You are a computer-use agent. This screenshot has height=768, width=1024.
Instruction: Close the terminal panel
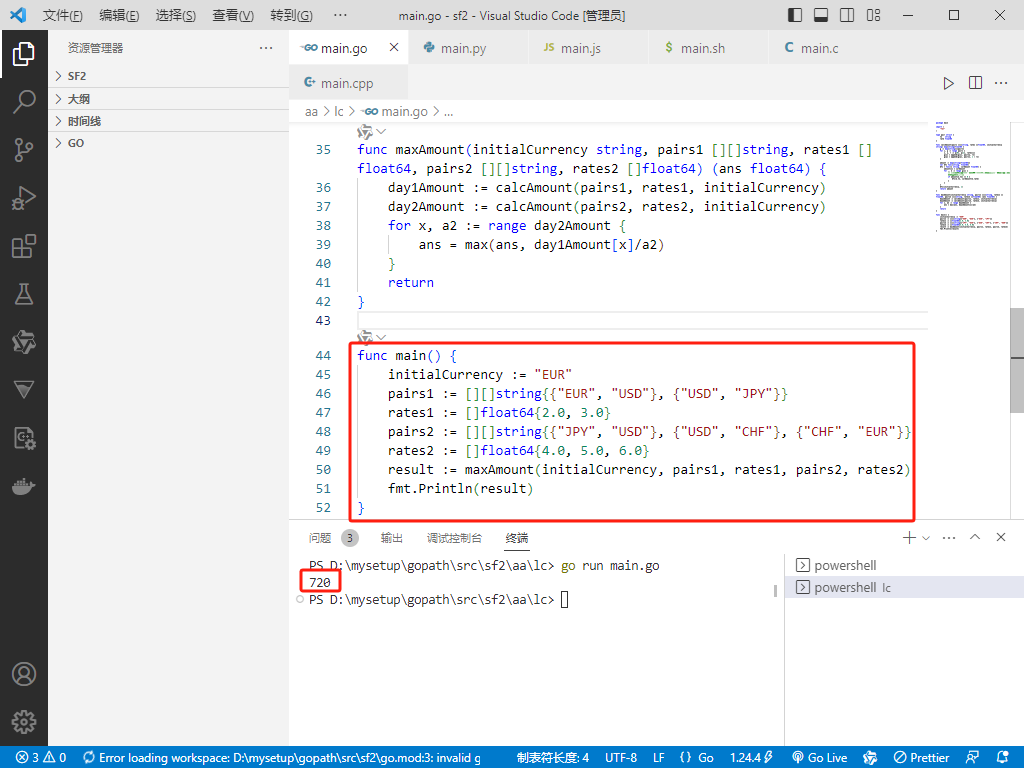[x=1000, y=537]
